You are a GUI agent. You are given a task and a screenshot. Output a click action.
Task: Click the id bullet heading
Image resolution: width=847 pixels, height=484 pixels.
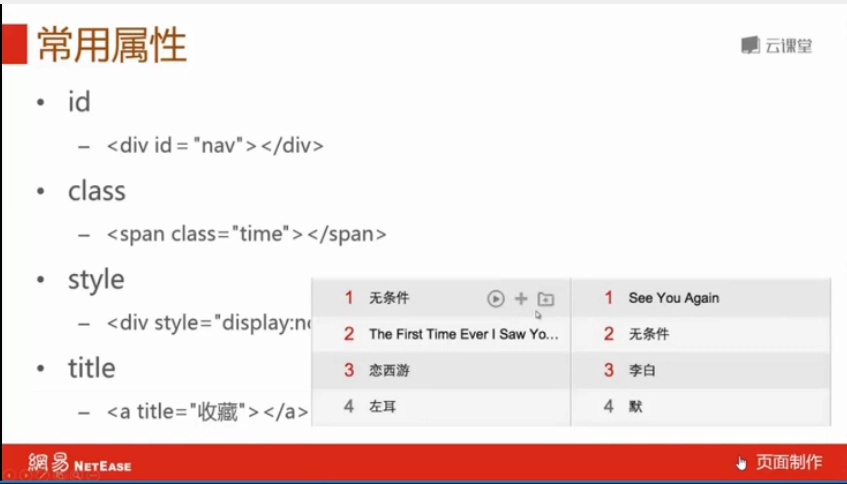click(x=79, y=102)
